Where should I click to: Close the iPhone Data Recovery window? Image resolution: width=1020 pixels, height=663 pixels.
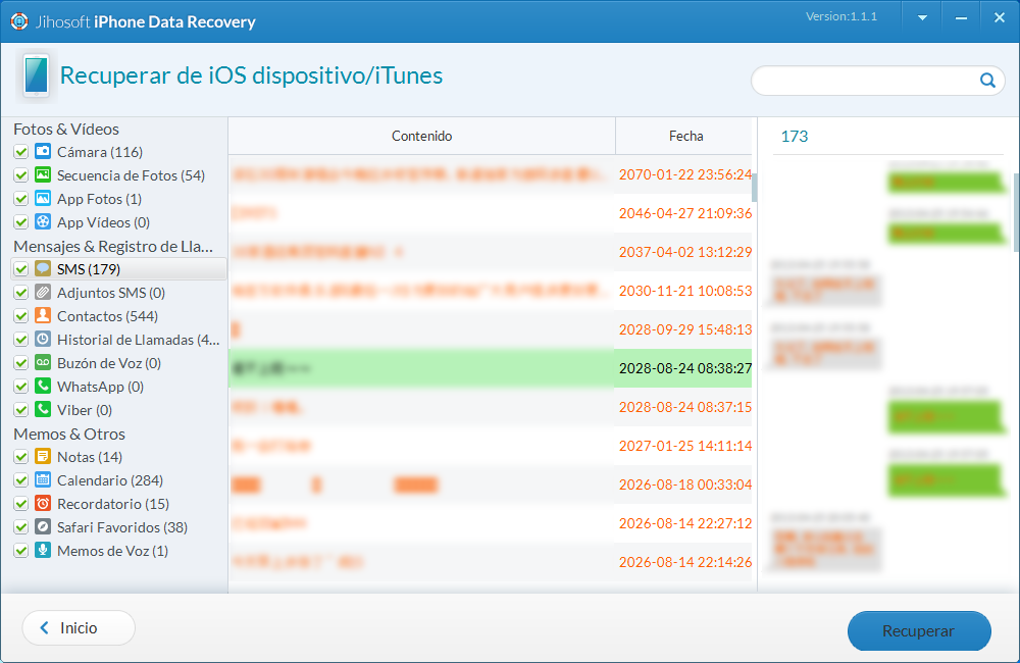coord(999,18)
